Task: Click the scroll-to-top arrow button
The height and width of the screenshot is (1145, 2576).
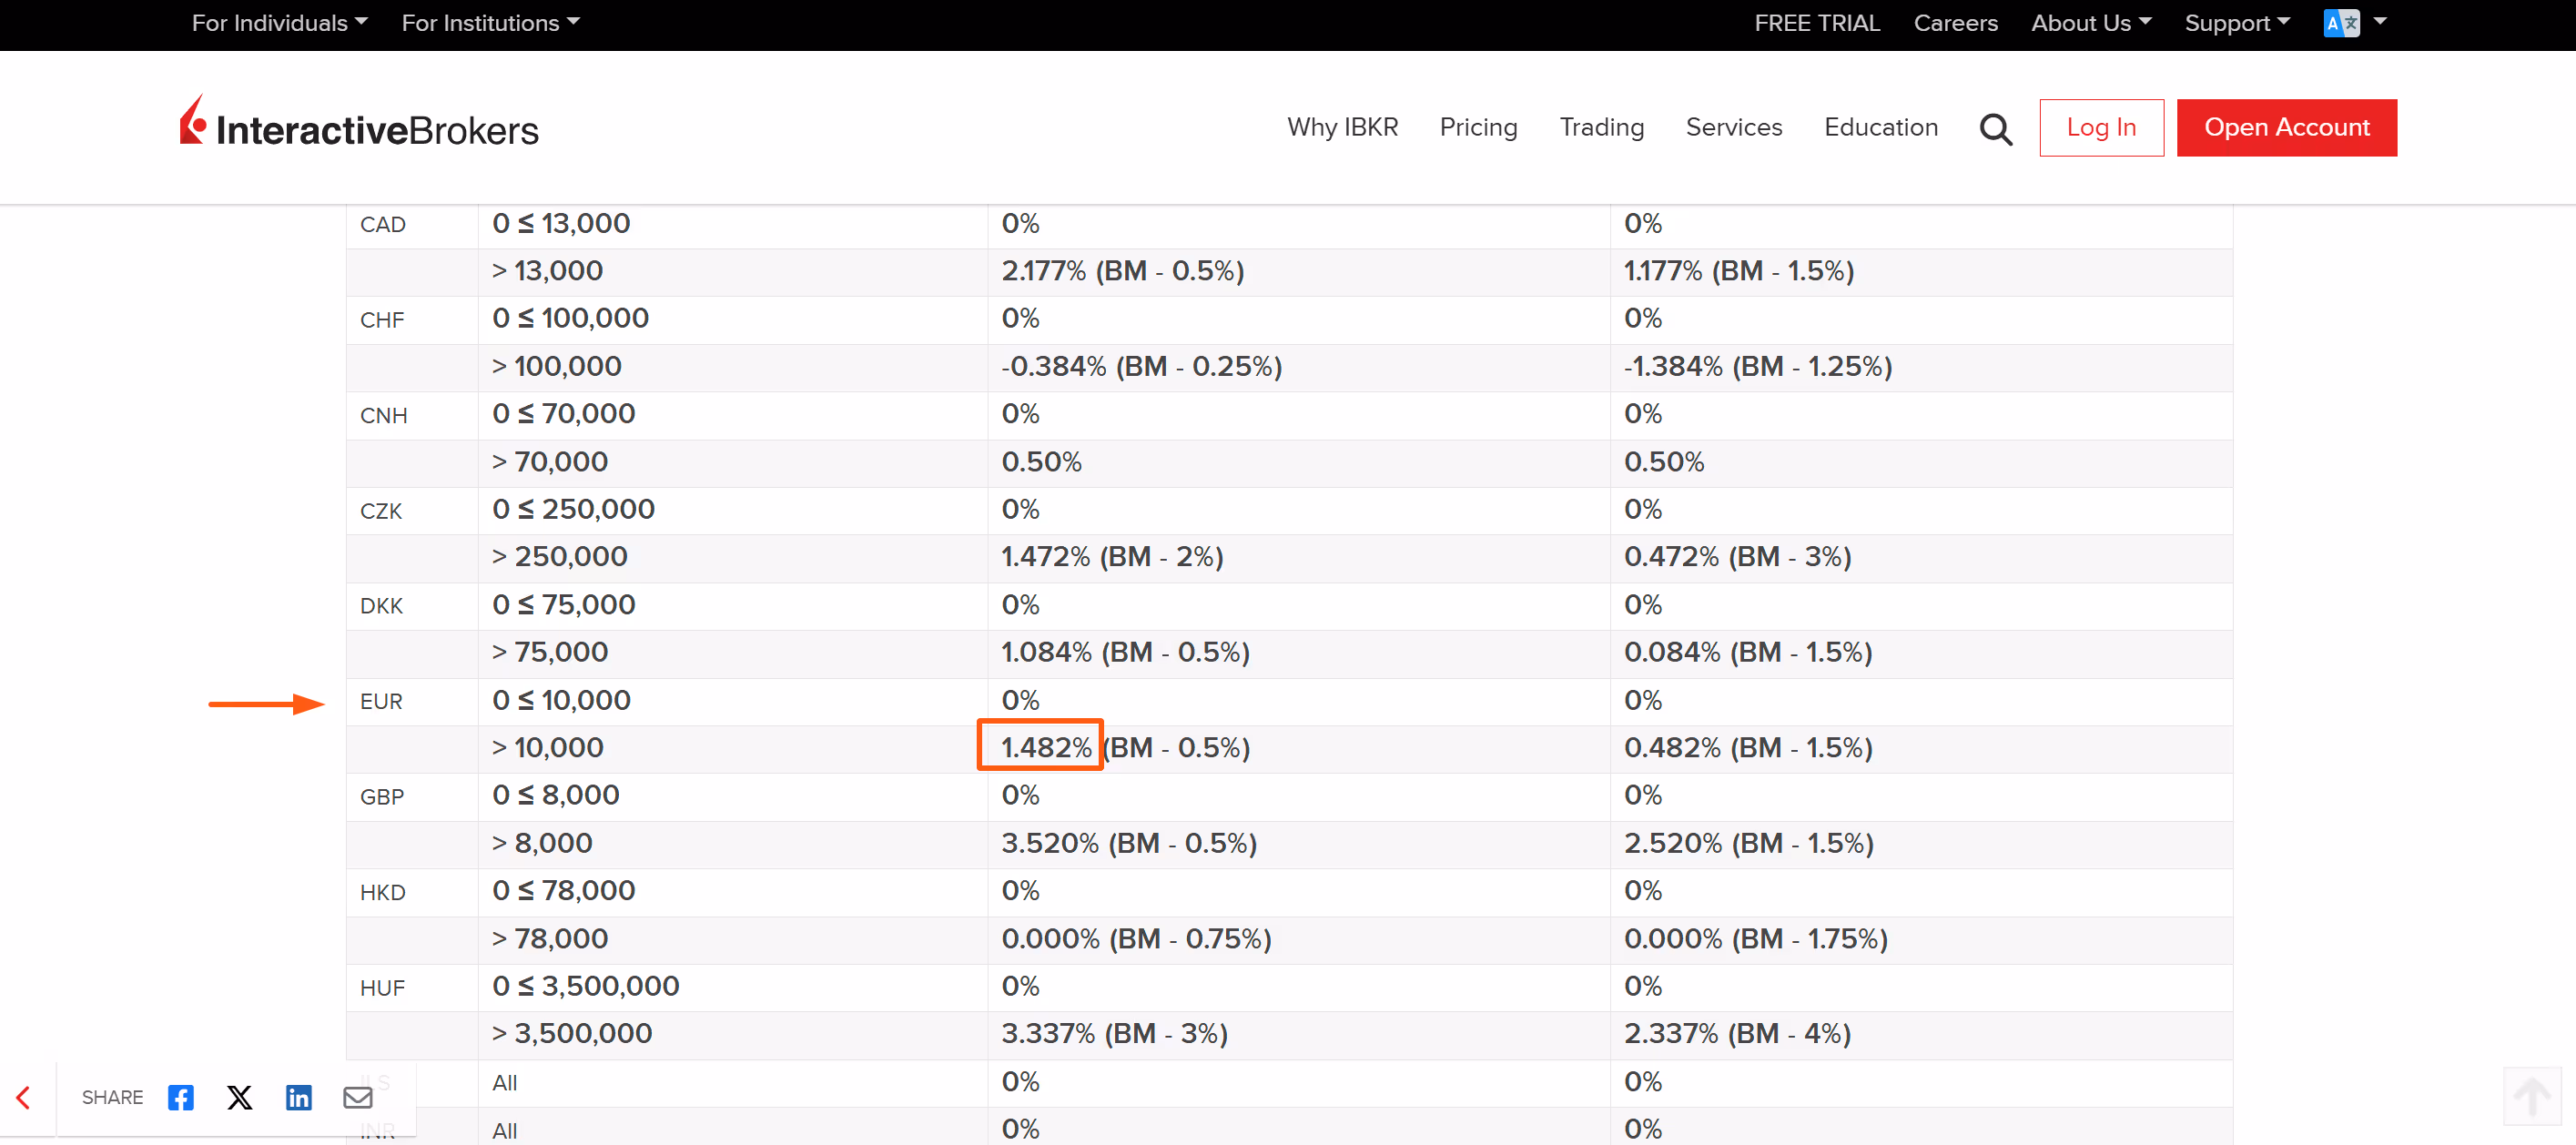Action: [x=2531, y=1096]
